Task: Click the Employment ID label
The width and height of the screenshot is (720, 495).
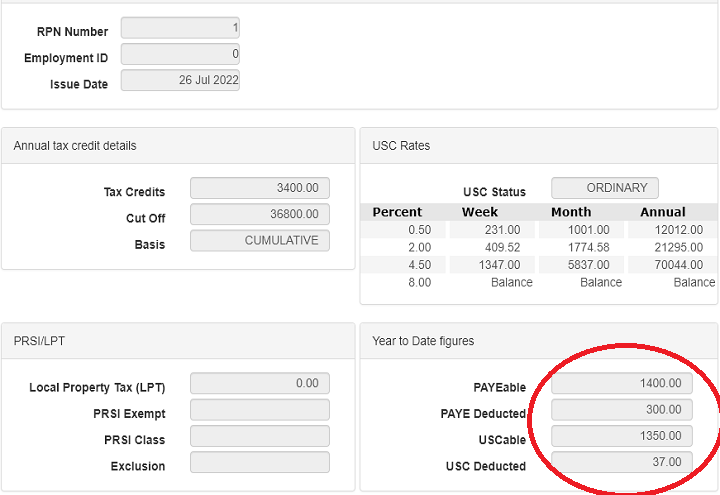Action: pos(66,58)
